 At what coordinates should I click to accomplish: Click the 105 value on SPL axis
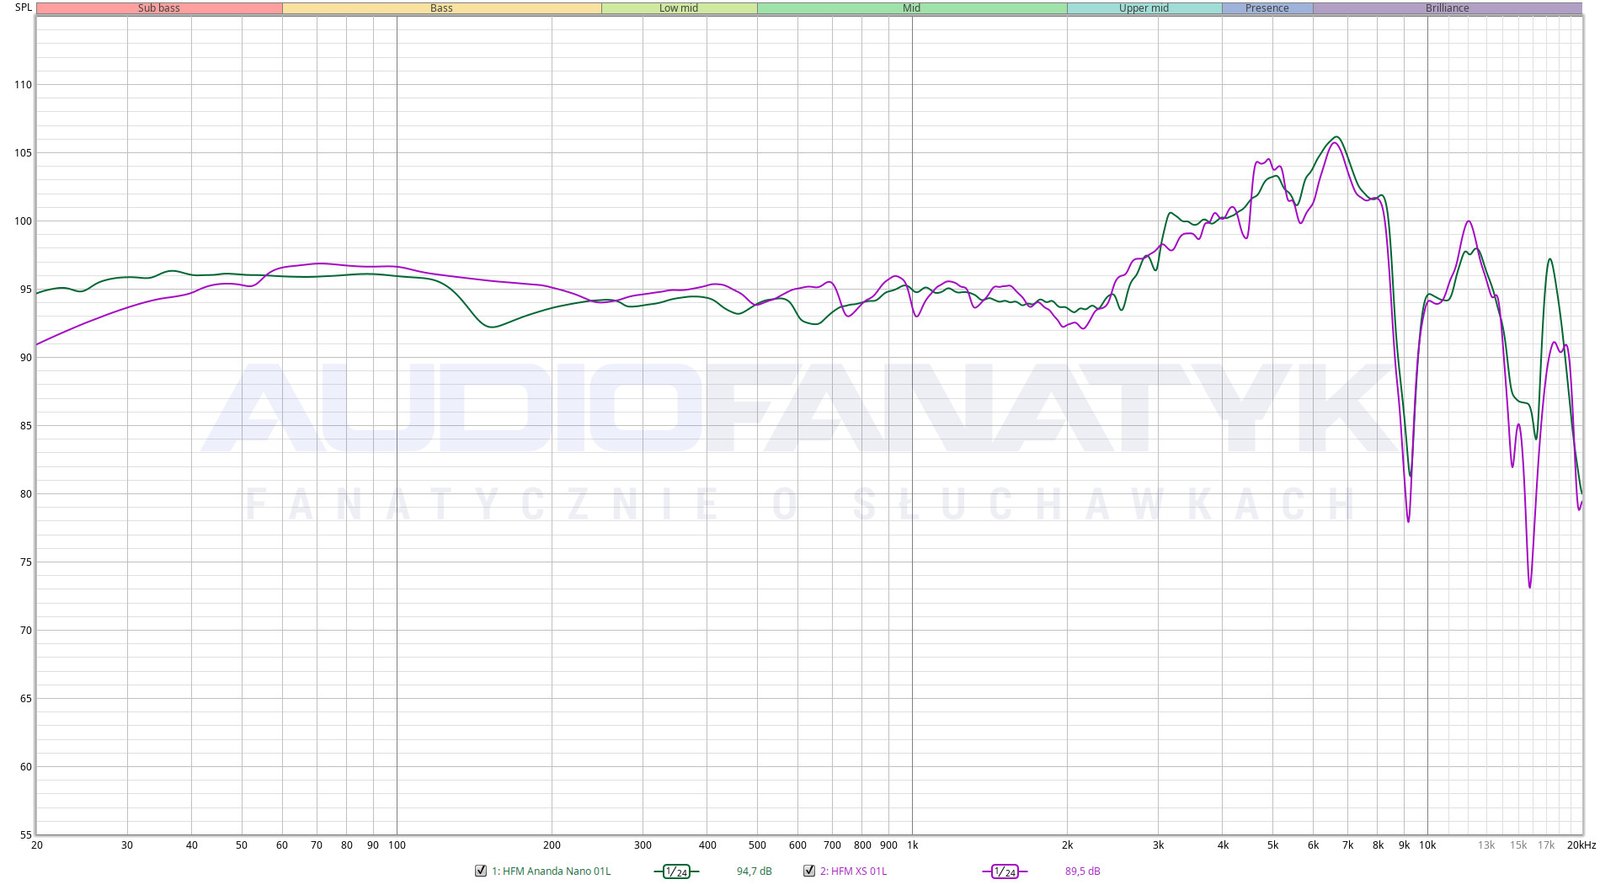click(23, 153)
